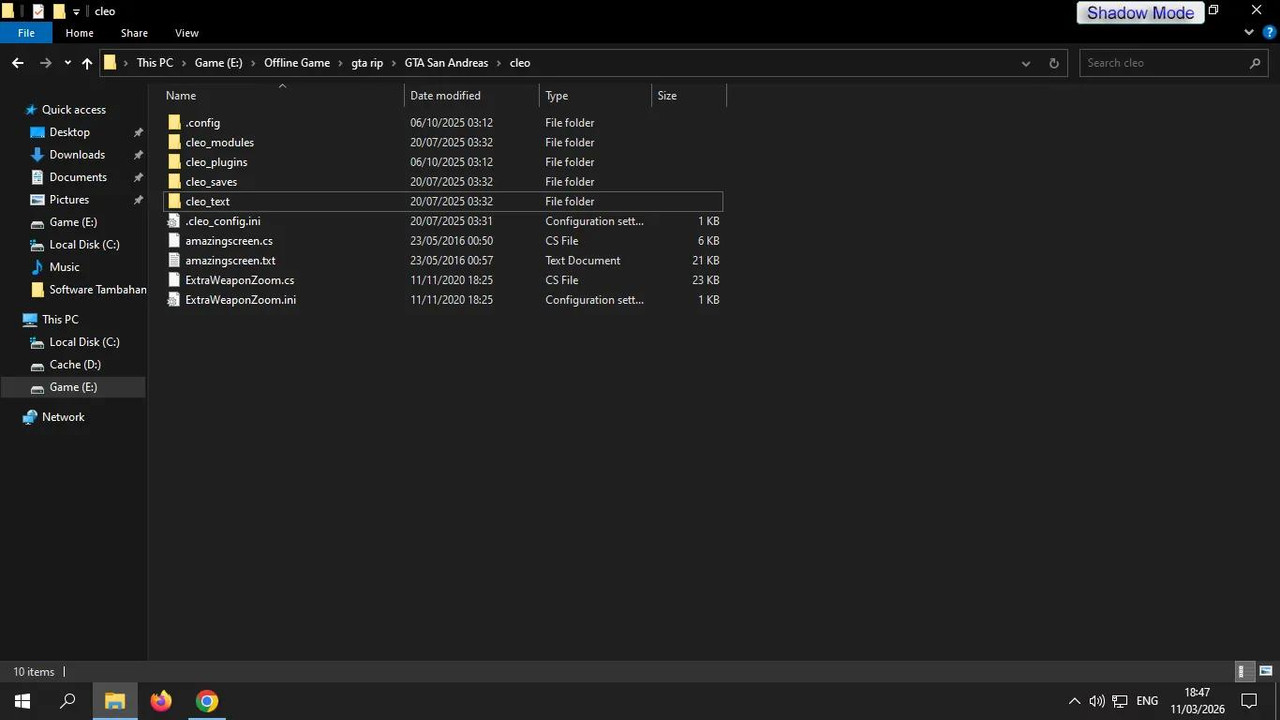Expand the ribbon with the chevron
This screenshot has height=720, width=1280.
(1249, 33)
